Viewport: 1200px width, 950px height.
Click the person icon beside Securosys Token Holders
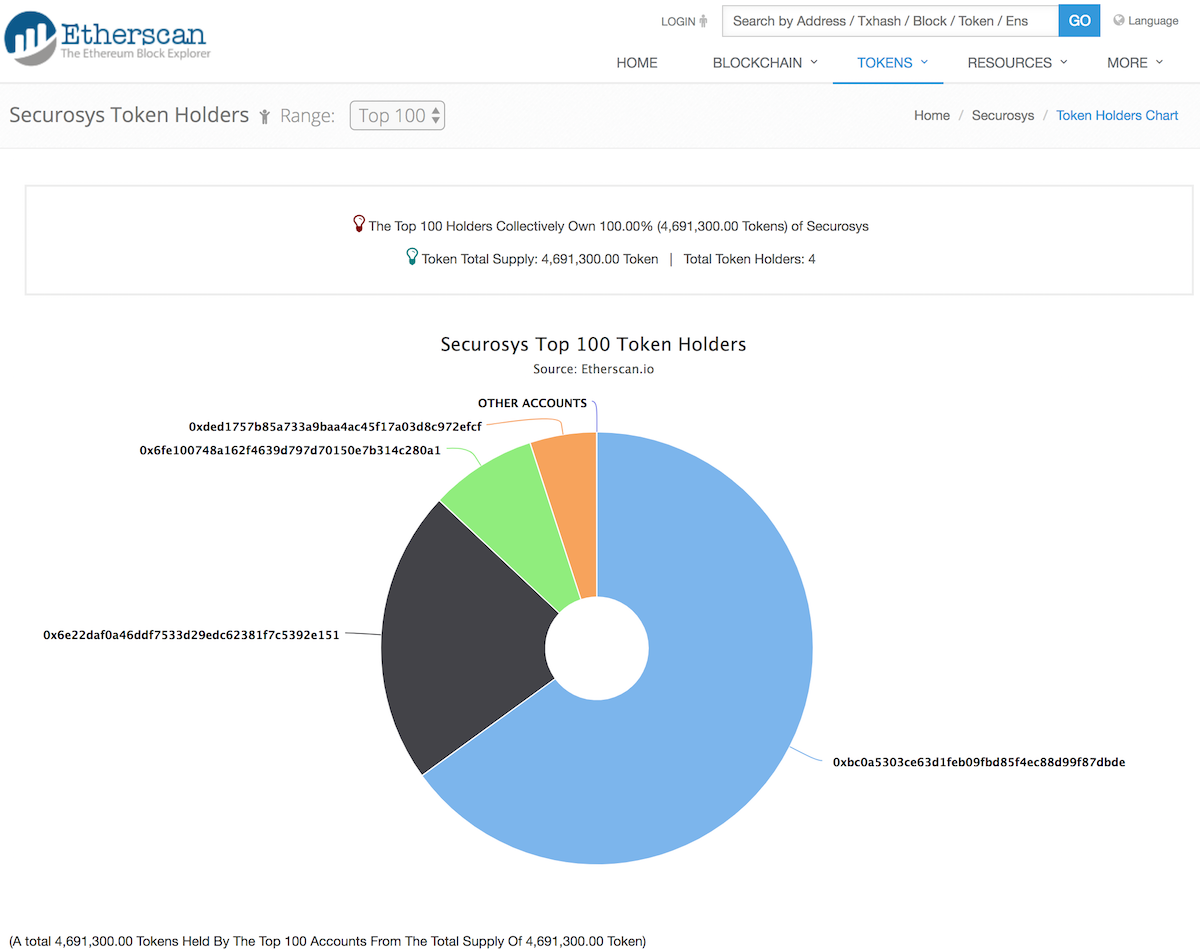coord(265,117)
